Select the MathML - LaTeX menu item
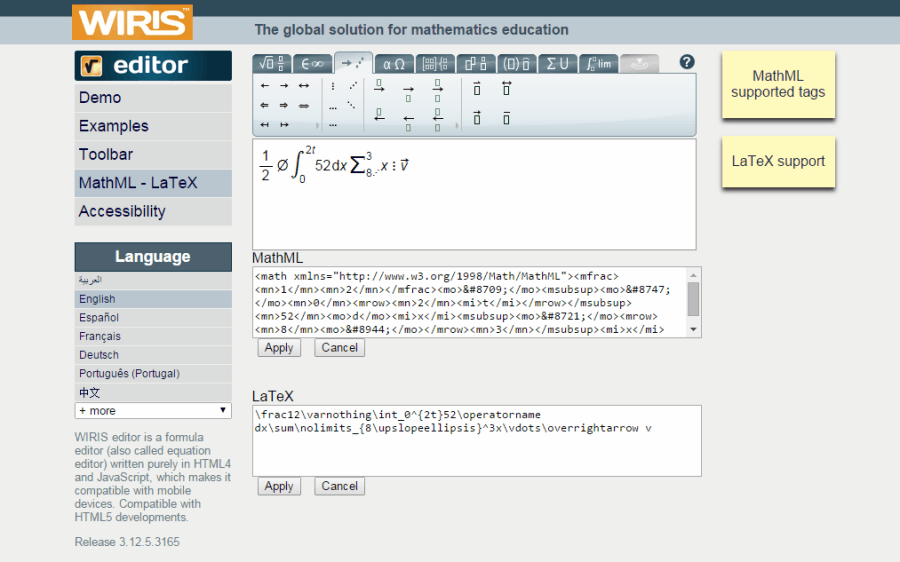 click(x=153, y=183)
